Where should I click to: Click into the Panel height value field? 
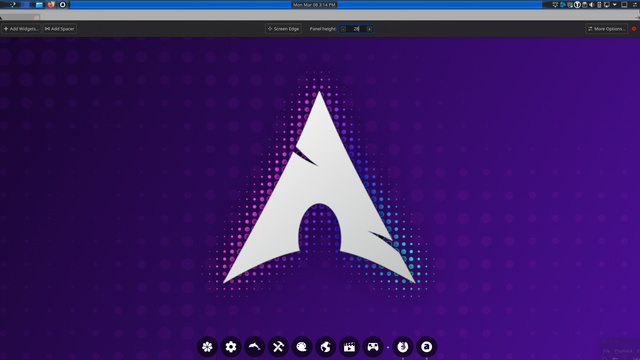pyautogui.click(x=356, y=29)
